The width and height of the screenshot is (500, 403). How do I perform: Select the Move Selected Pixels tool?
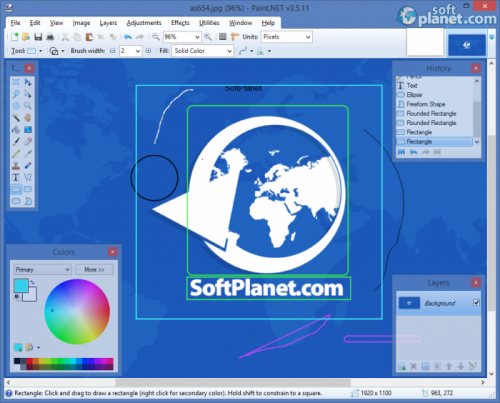tap(28, 82)
